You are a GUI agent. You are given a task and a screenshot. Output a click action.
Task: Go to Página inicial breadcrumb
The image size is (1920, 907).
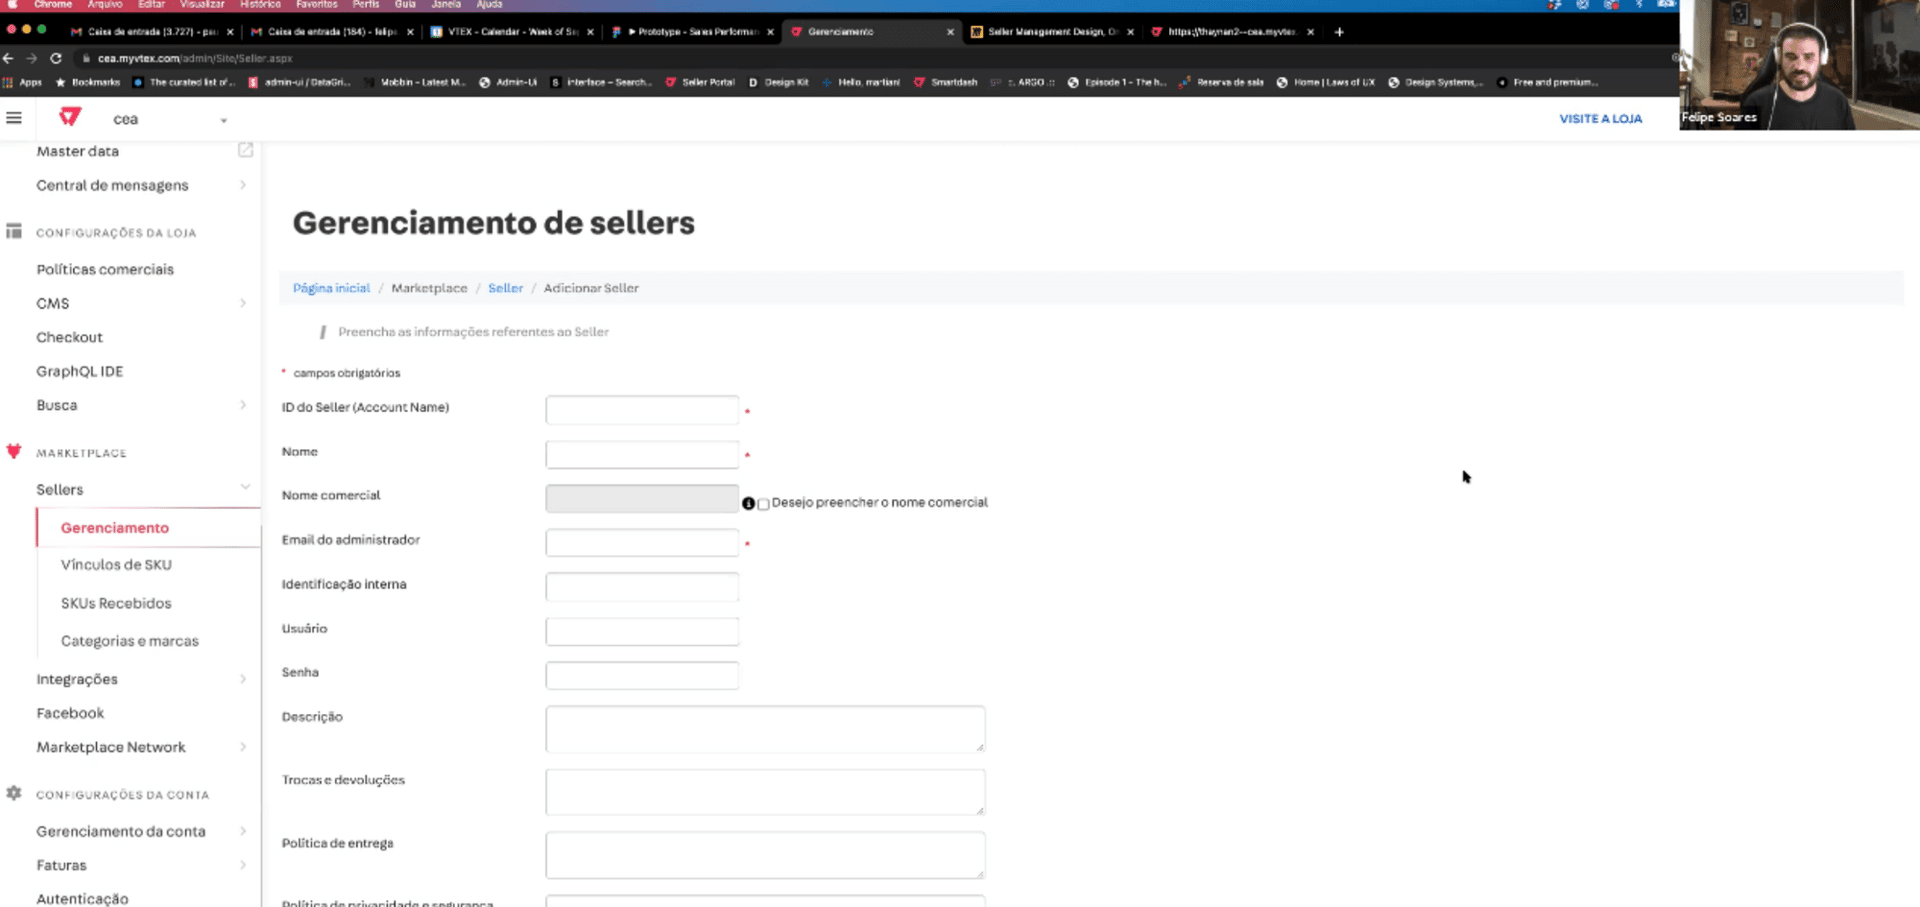(x=331, y=288)
